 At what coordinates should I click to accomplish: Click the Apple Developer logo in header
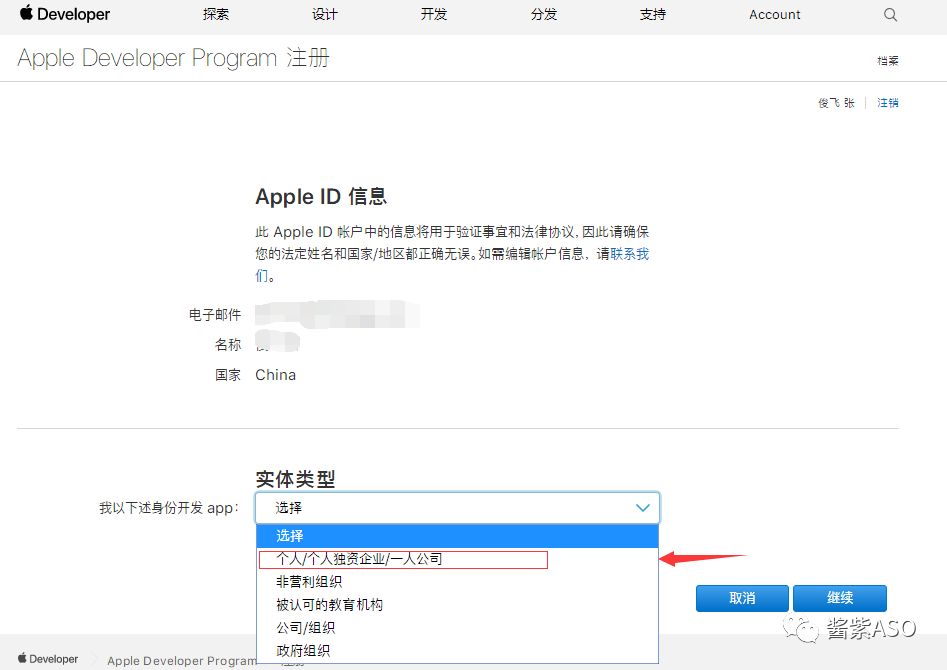tap(65, 14)
